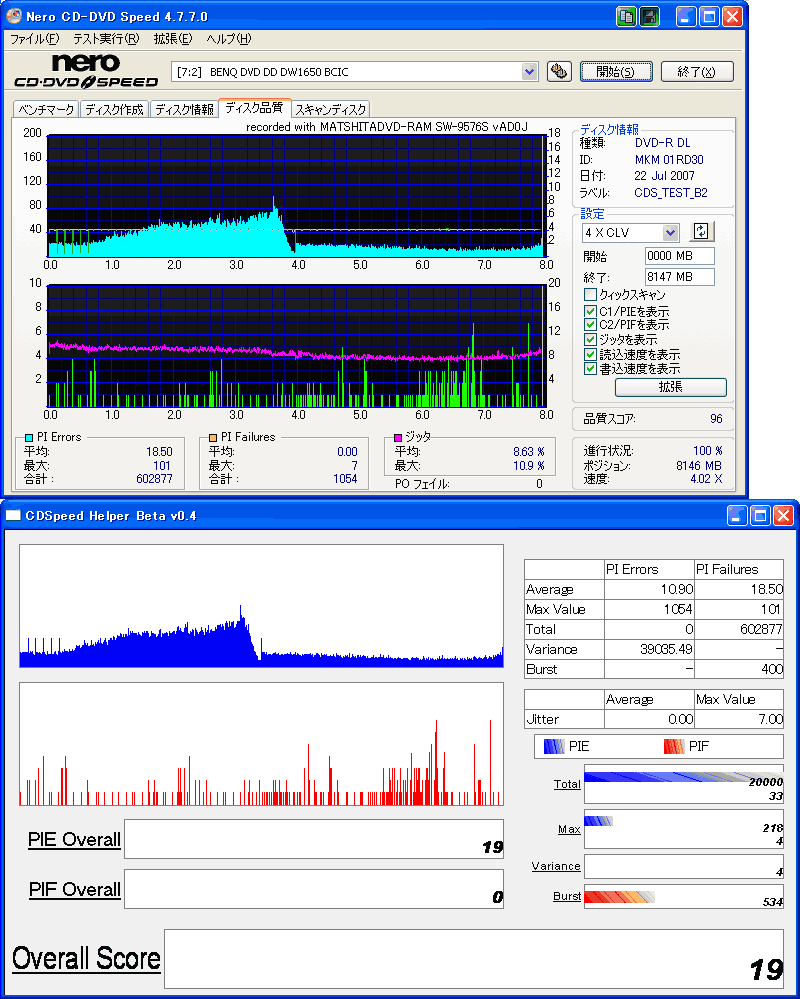Click the Overall Score label in Helper
800x999 pixels.
87,958
